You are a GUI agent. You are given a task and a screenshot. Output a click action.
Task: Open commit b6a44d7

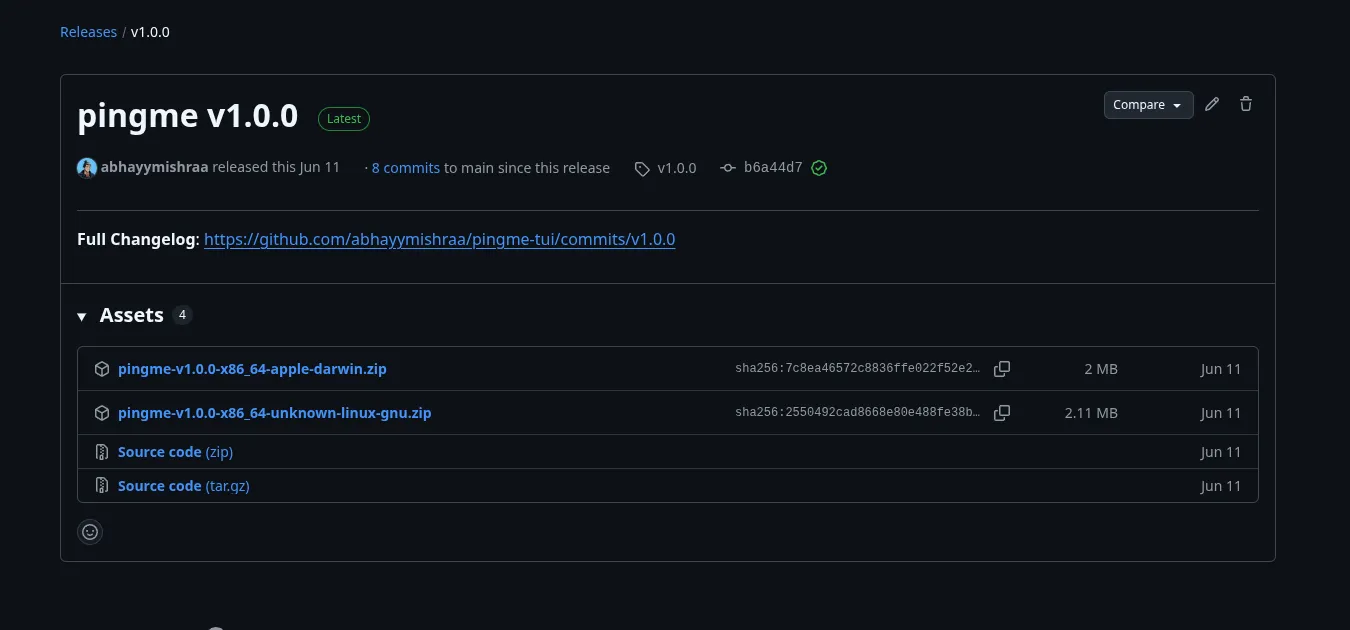point(773,168)
